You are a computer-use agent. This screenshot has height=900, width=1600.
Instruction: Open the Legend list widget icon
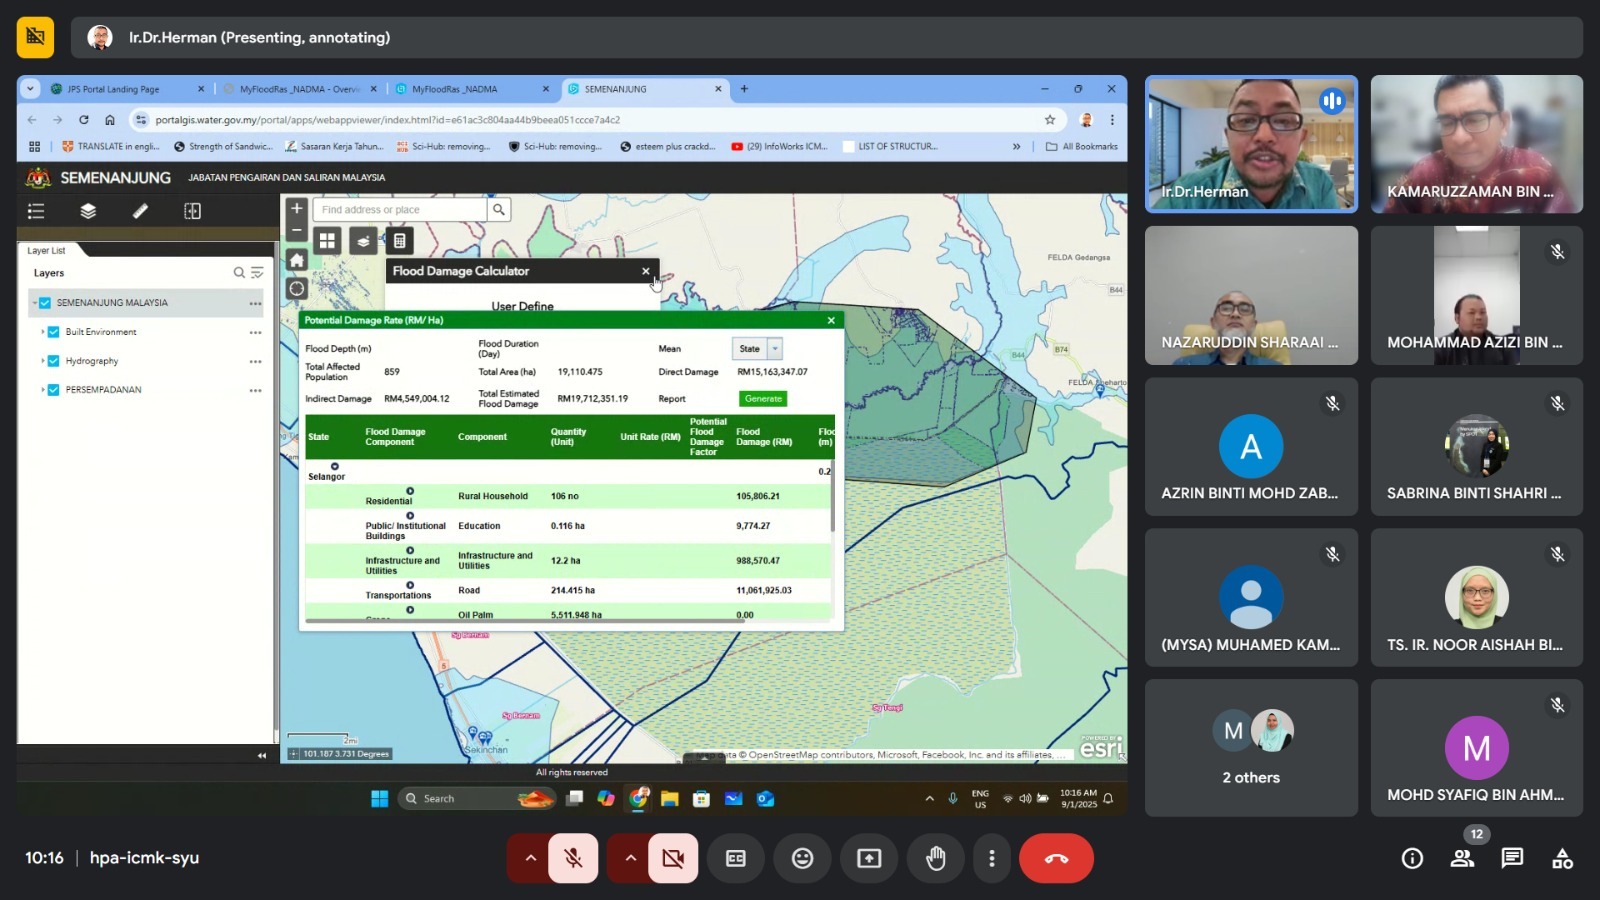pyautogui.click(x=37, y=211)
